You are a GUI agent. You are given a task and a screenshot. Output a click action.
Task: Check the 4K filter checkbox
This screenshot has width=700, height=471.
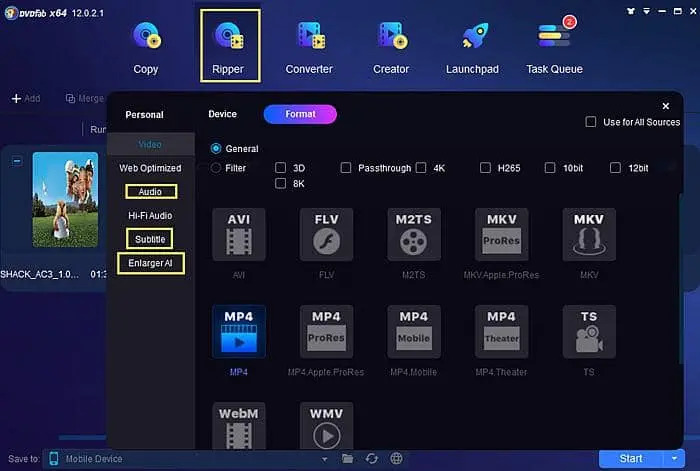click(421, 167)
